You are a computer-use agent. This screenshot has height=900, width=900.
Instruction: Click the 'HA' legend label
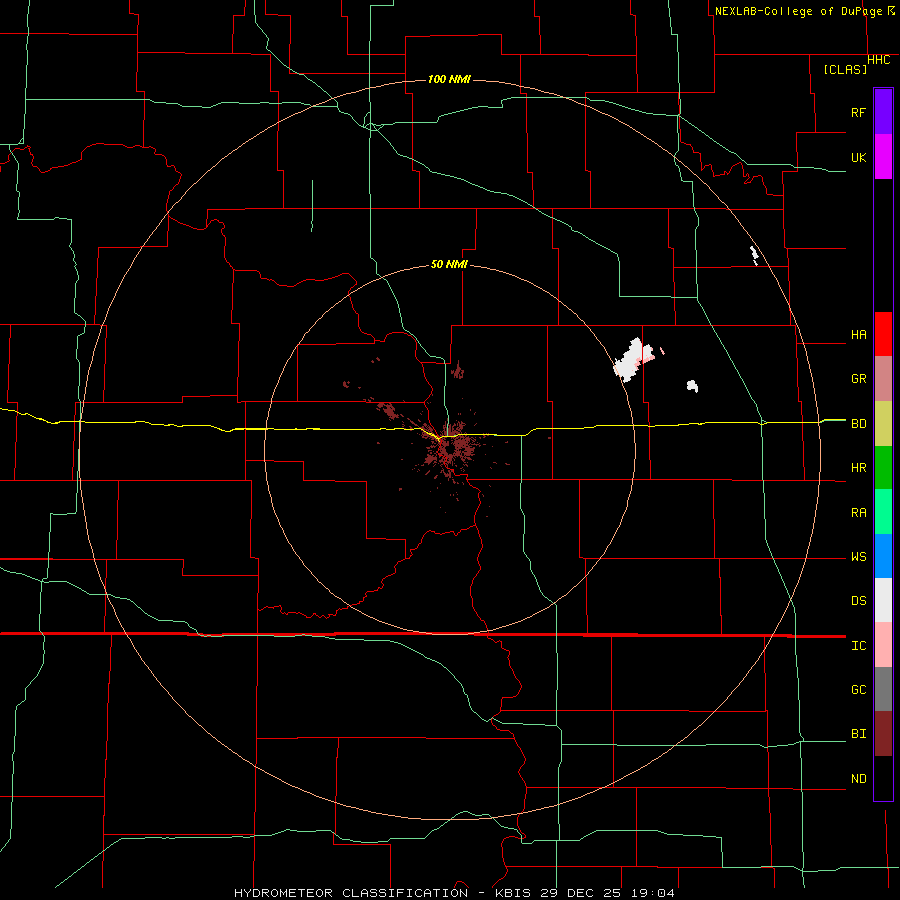(858, 335)
